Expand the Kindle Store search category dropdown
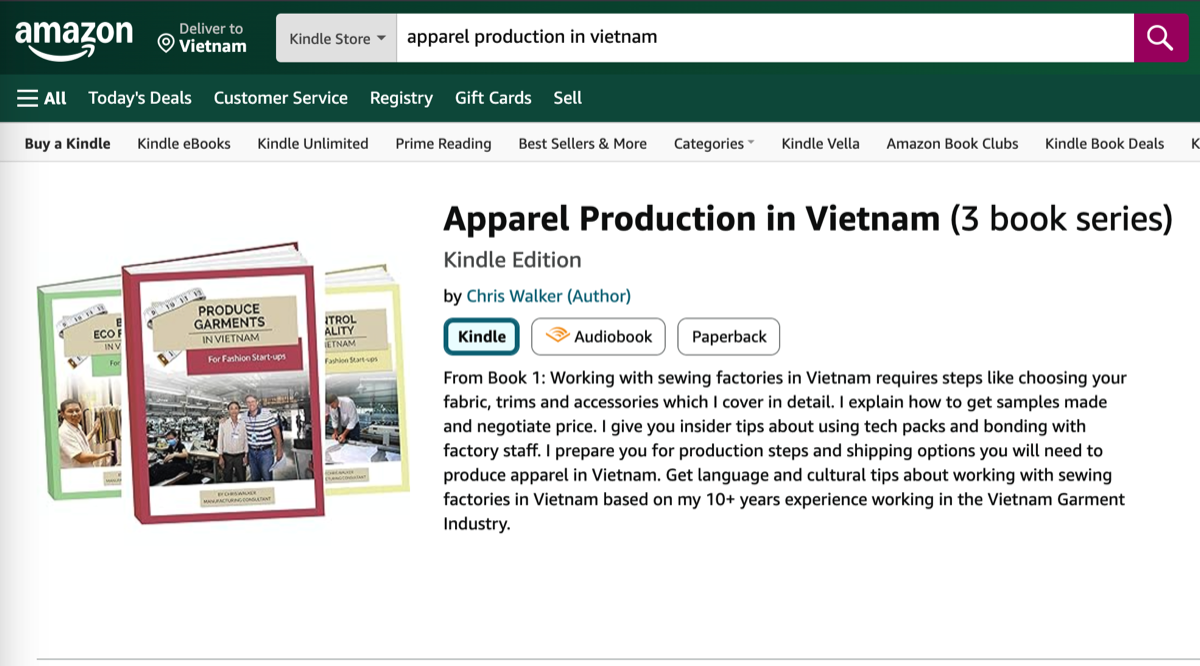Screen dimensions: 1200x666 [336, 38]
